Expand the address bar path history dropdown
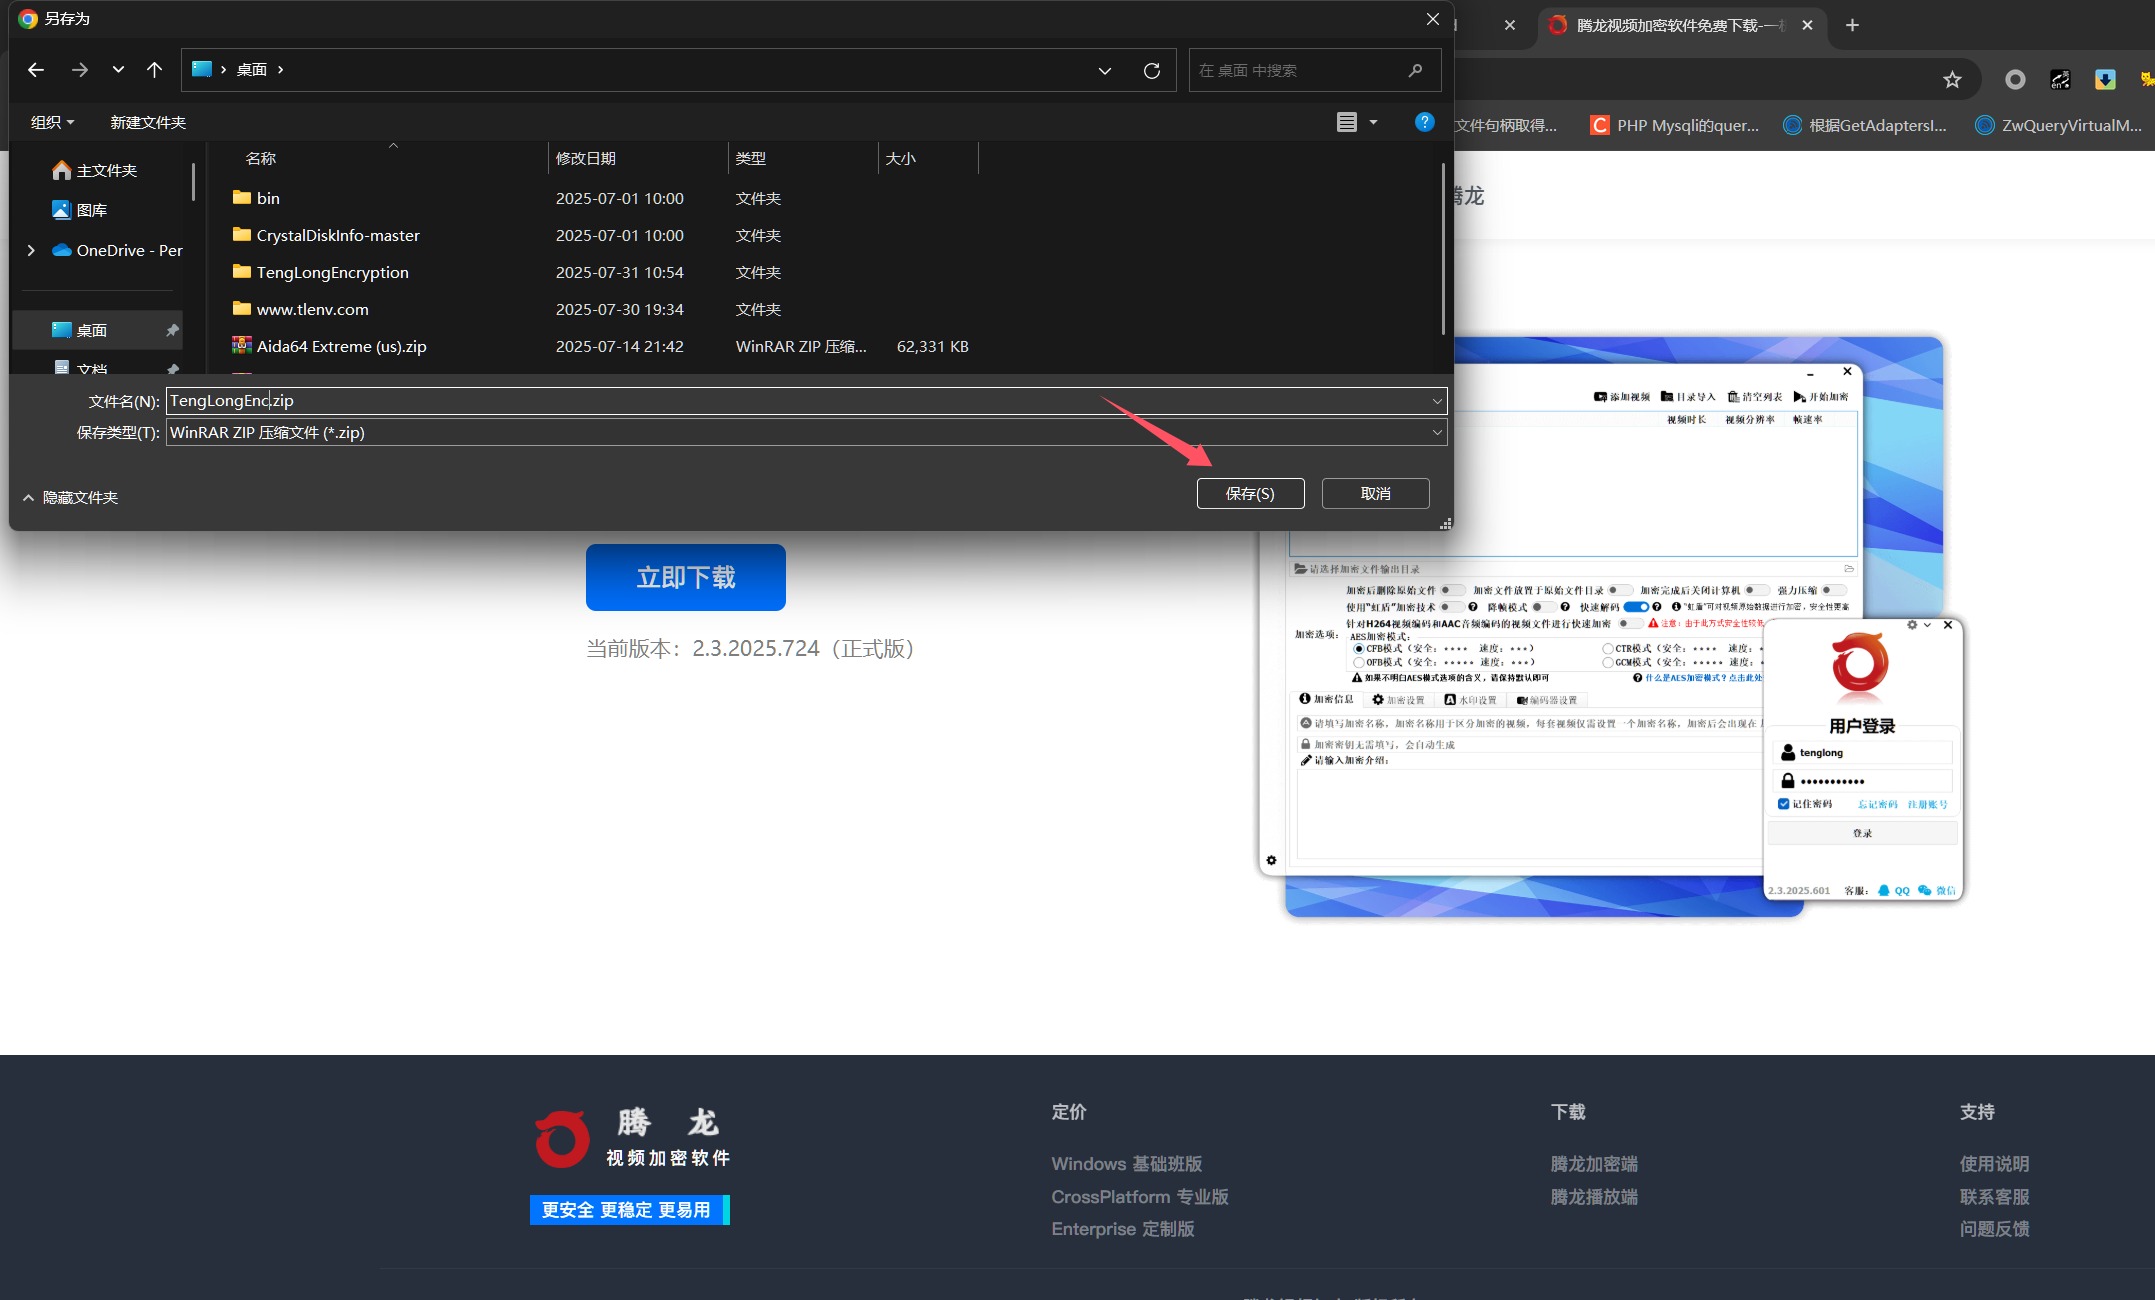This screenshot has width=2155, height=1300. [x=1105, y=70]
